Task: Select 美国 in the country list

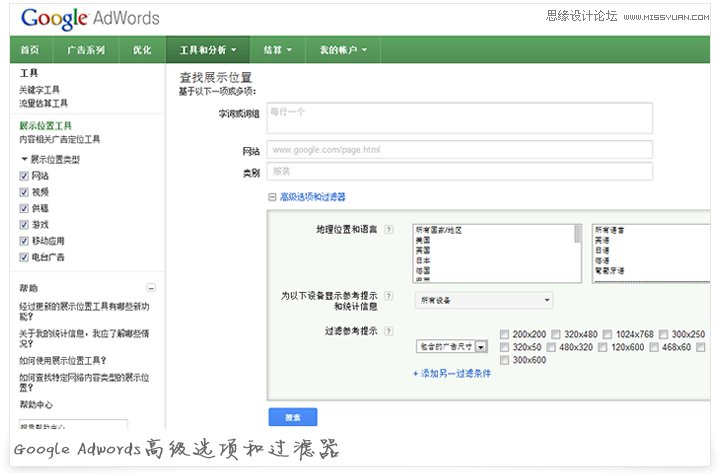Action: tap(423, 240)
